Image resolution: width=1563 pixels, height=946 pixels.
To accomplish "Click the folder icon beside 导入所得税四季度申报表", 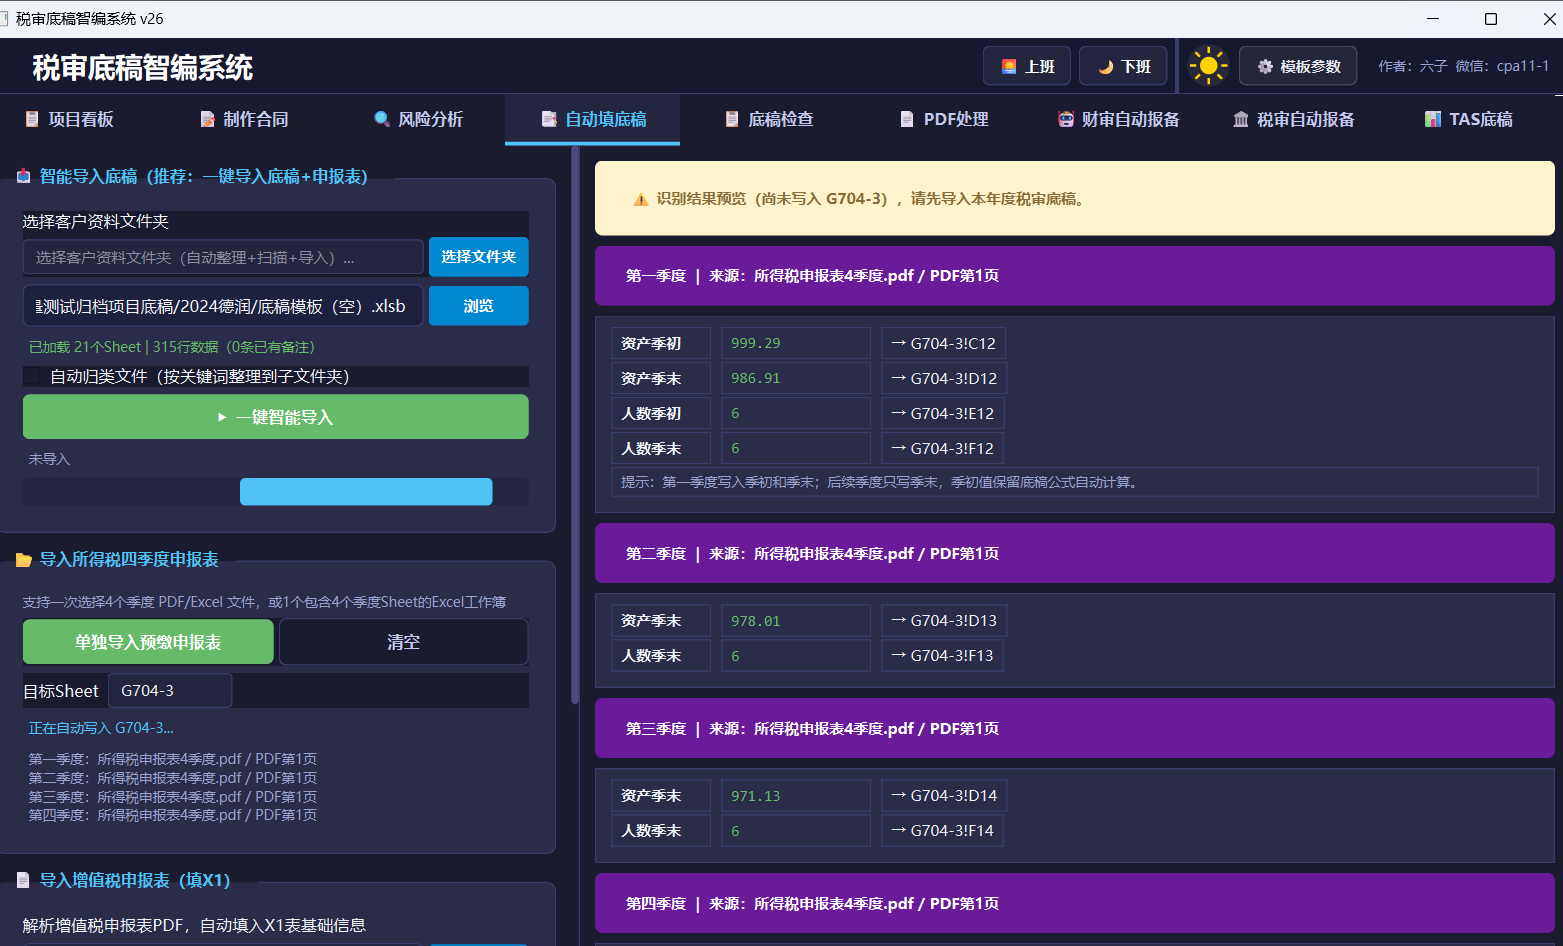I will click(x=23, y=560).
